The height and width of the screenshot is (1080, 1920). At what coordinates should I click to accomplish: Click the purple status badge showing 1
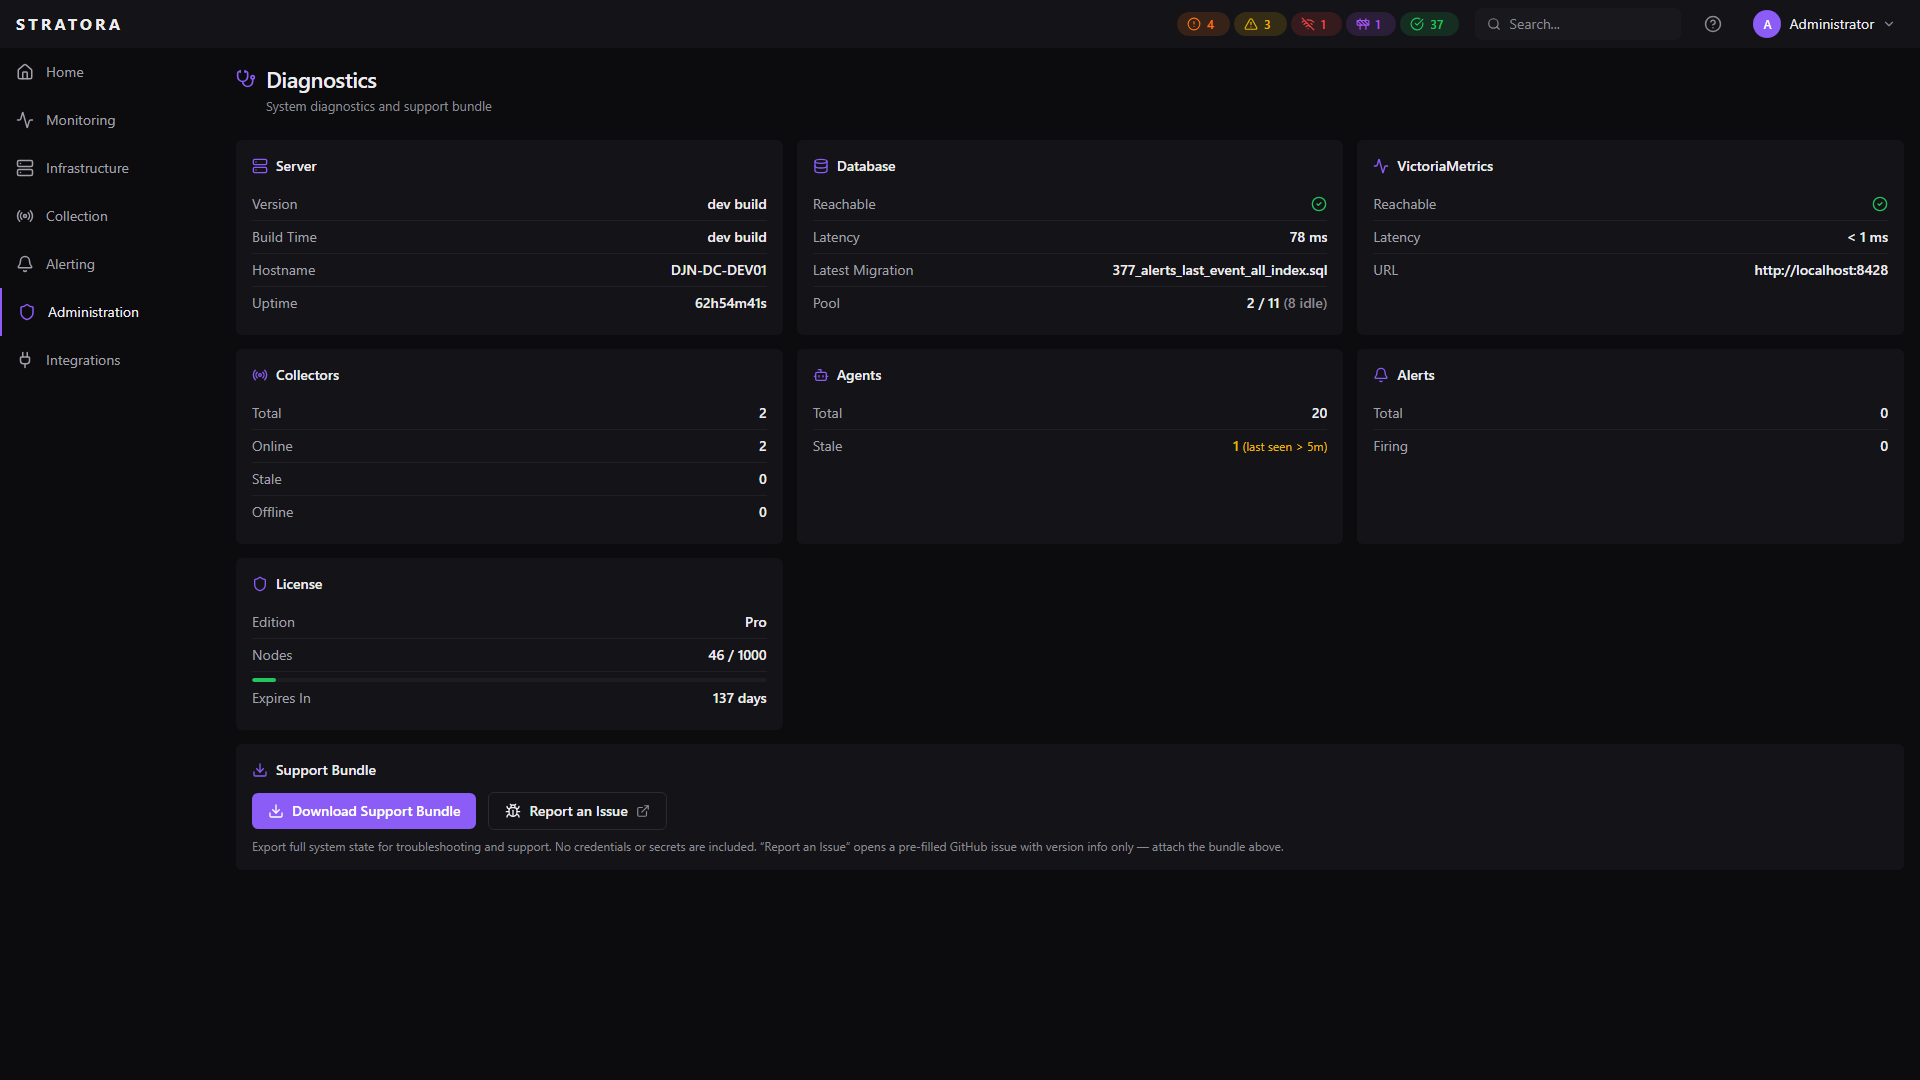(1370, 24)
